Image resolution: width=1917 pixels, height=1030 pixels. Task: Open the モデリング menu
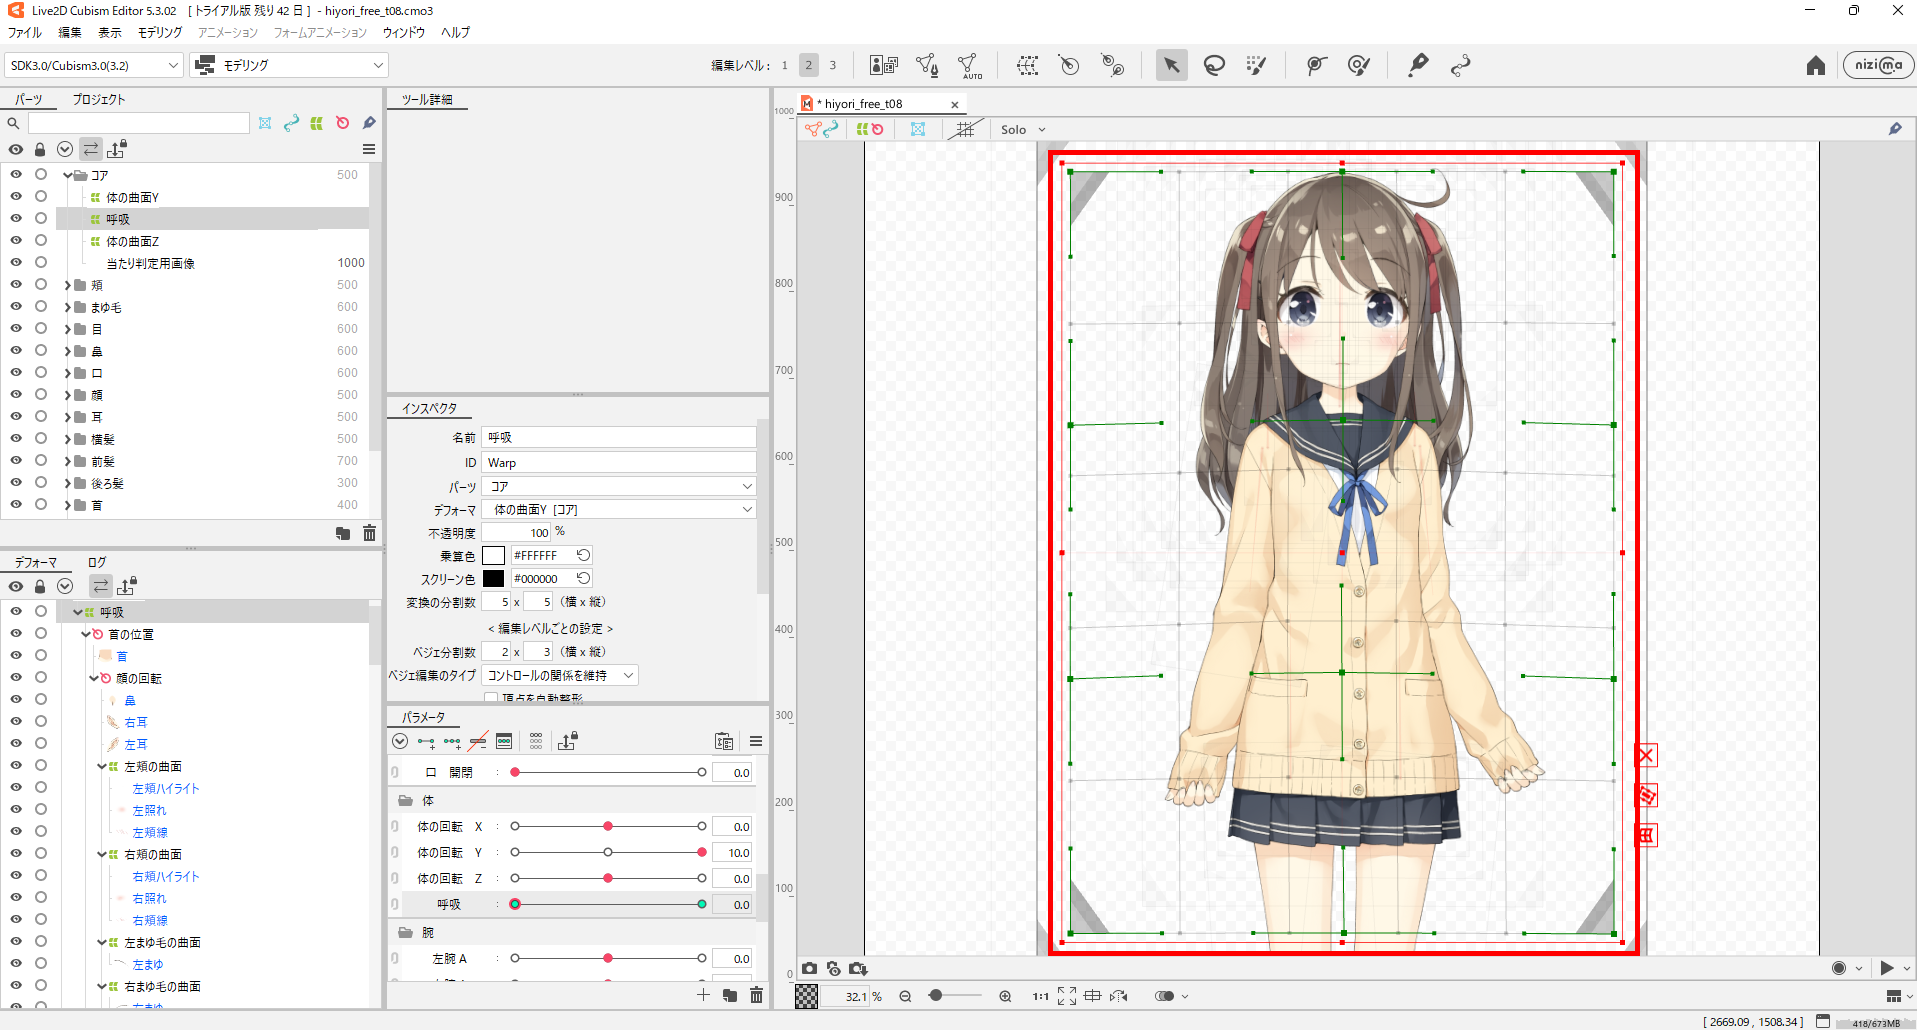(x=160, y=32)
